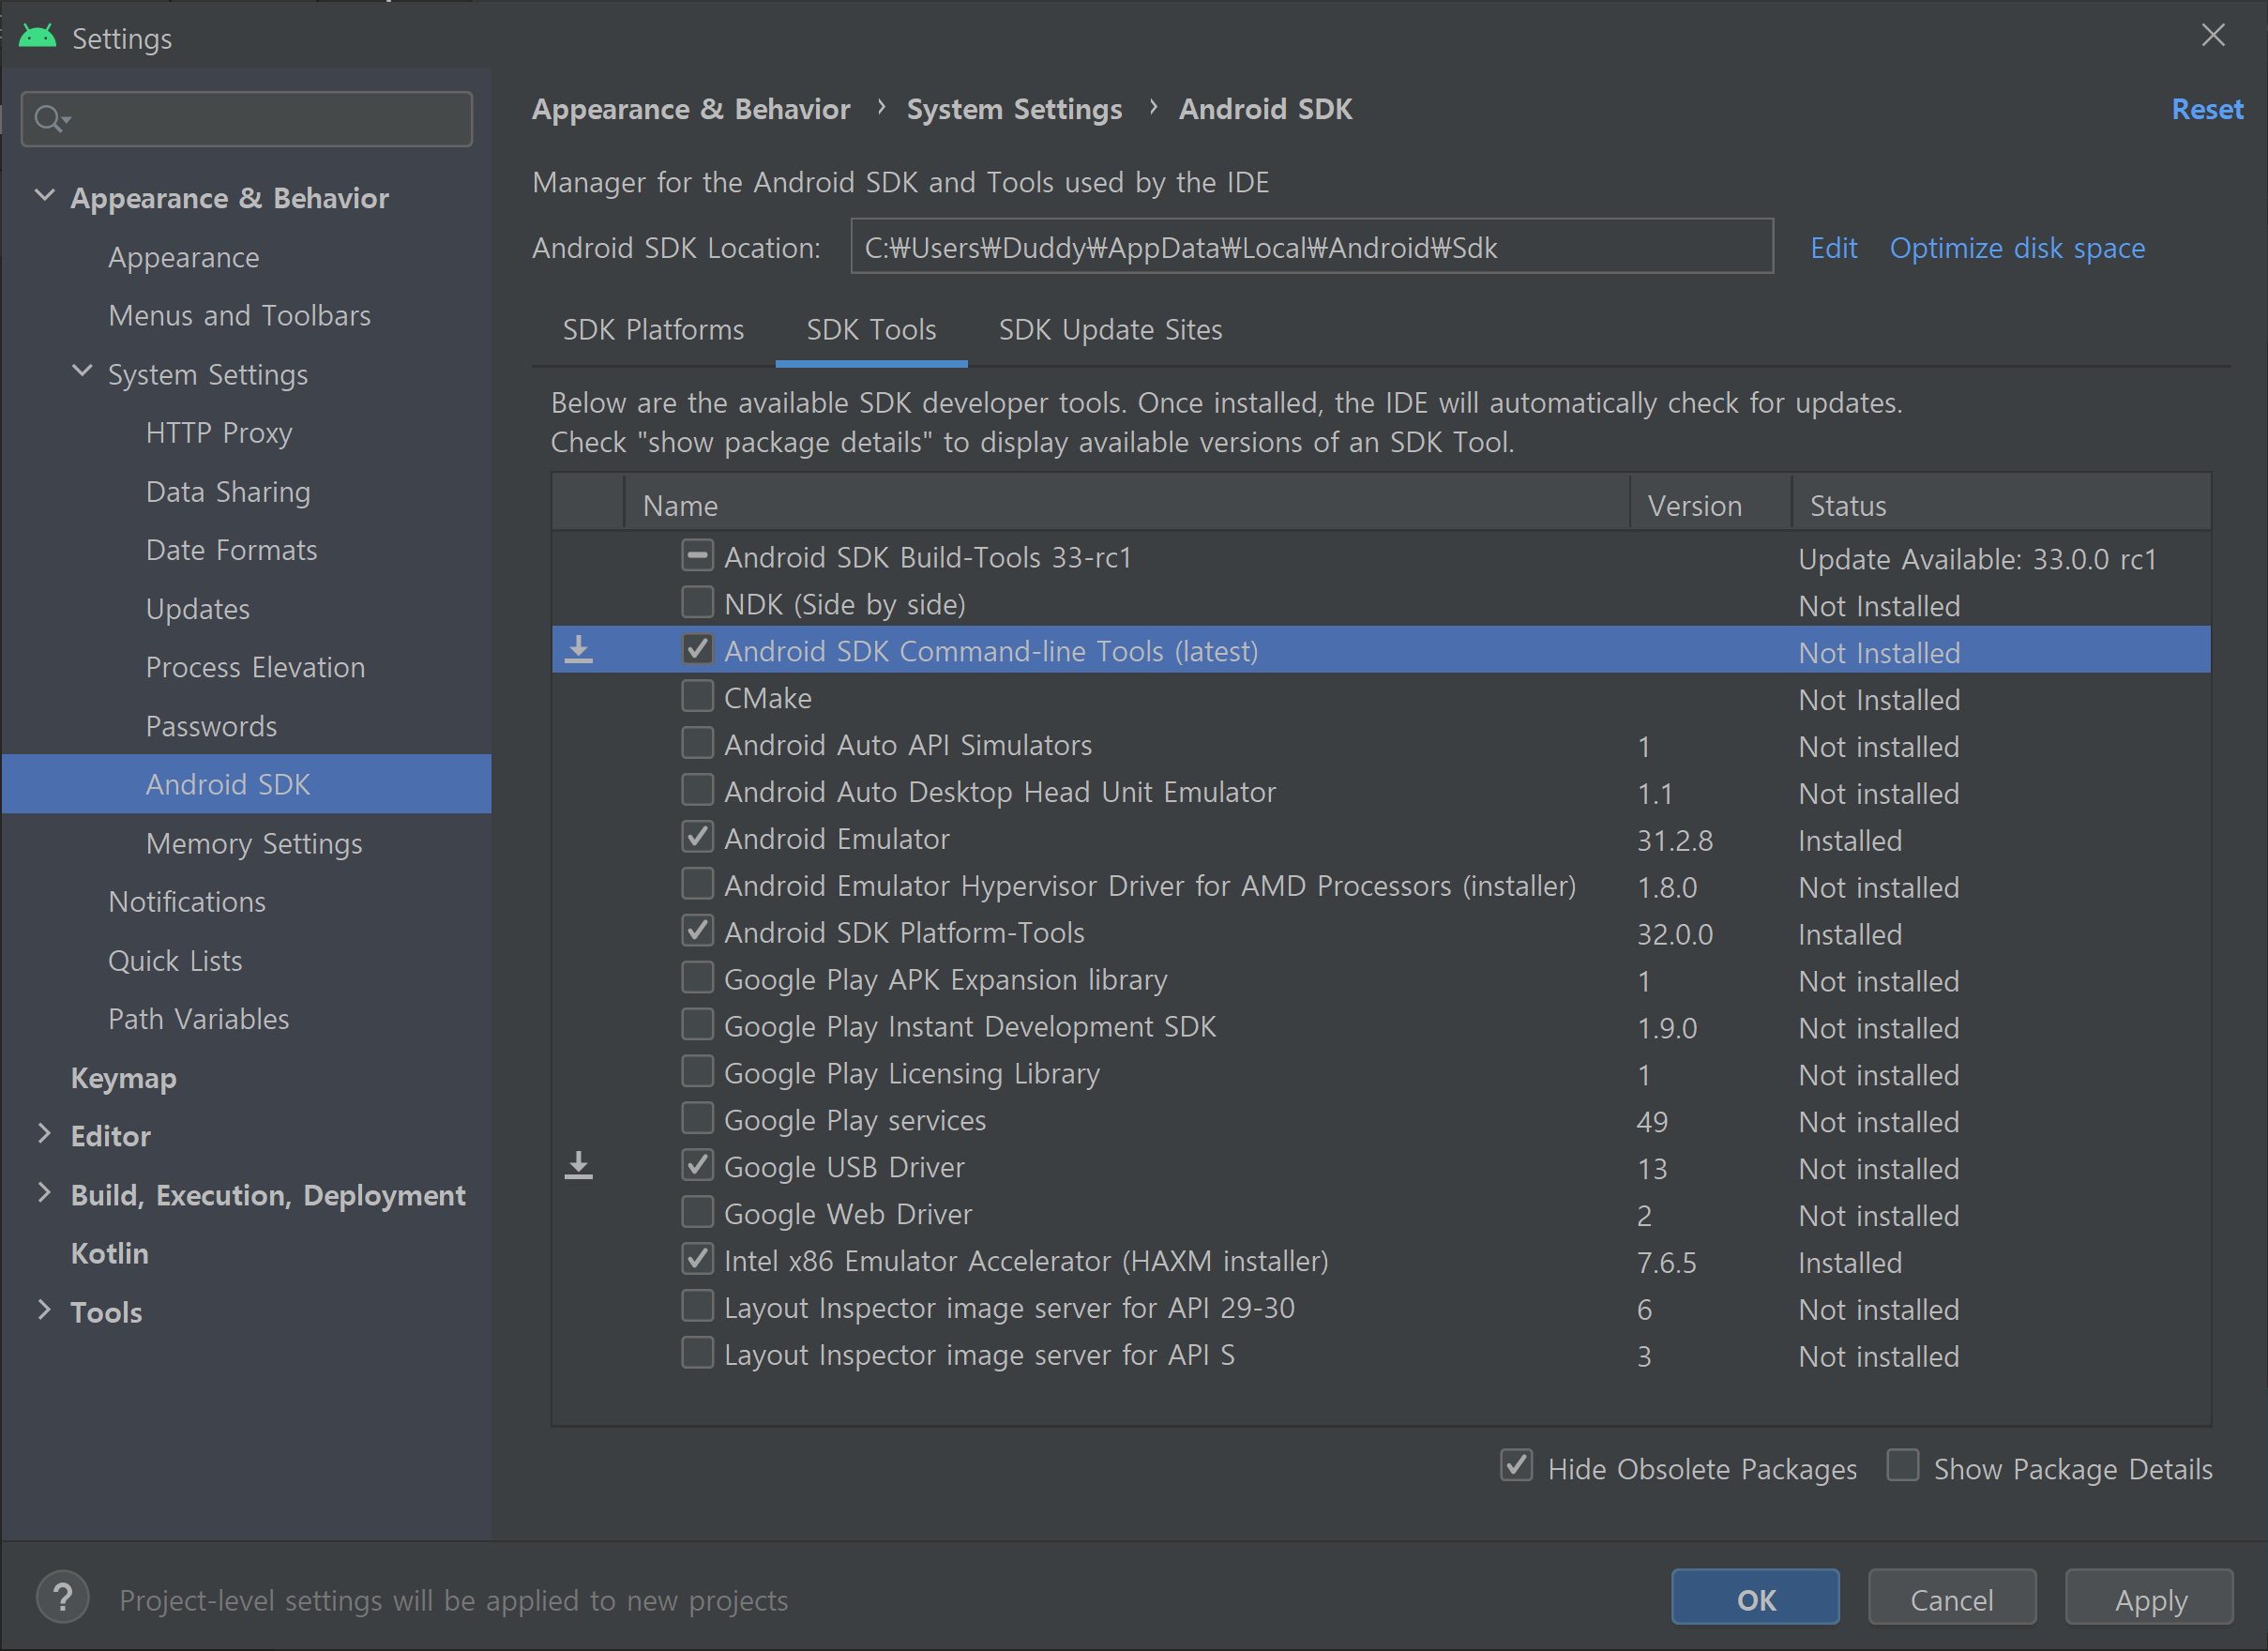The width and height of the screenshot is (2268, 1651).
Task: Click the Android SDK Location path field
Action: 1310,247
